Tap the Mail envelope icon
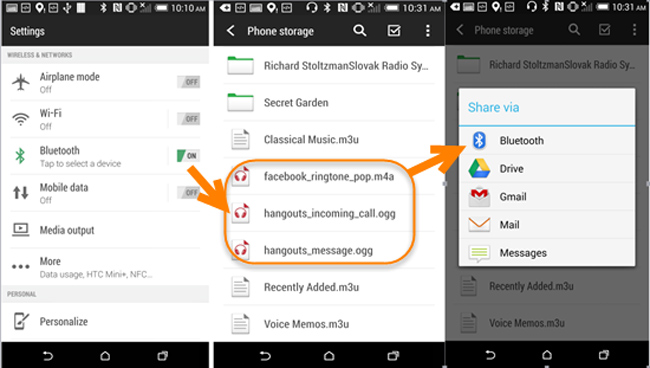The height and width of the screenshot is (368, 650). (479, 225)
